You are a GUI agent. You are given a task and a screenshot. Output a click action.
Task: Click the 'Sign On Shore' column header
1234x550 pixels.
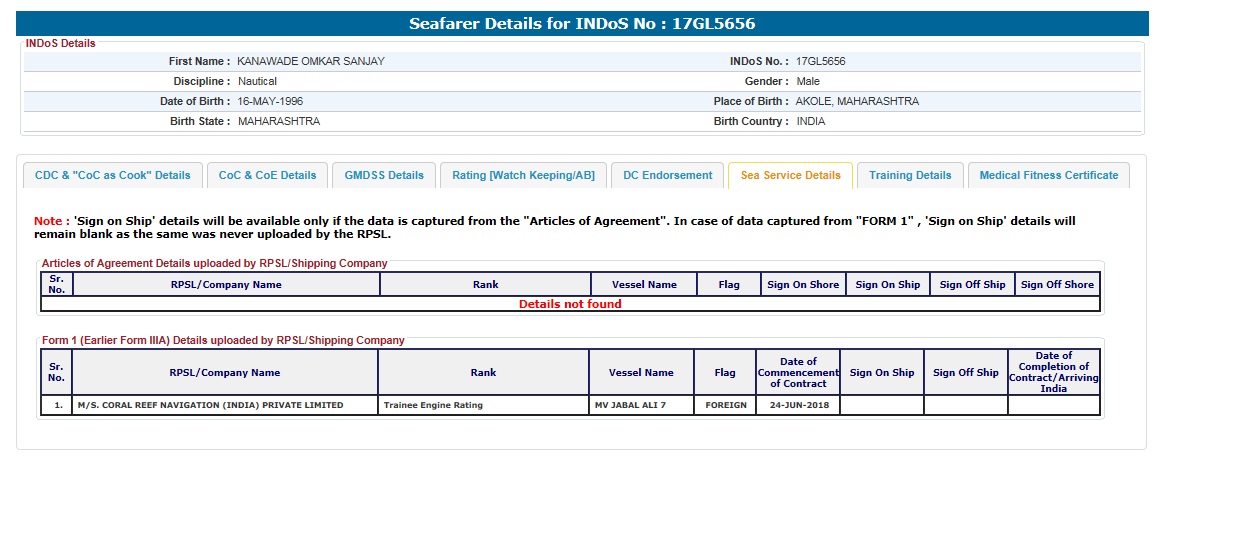tap(803, 285)
